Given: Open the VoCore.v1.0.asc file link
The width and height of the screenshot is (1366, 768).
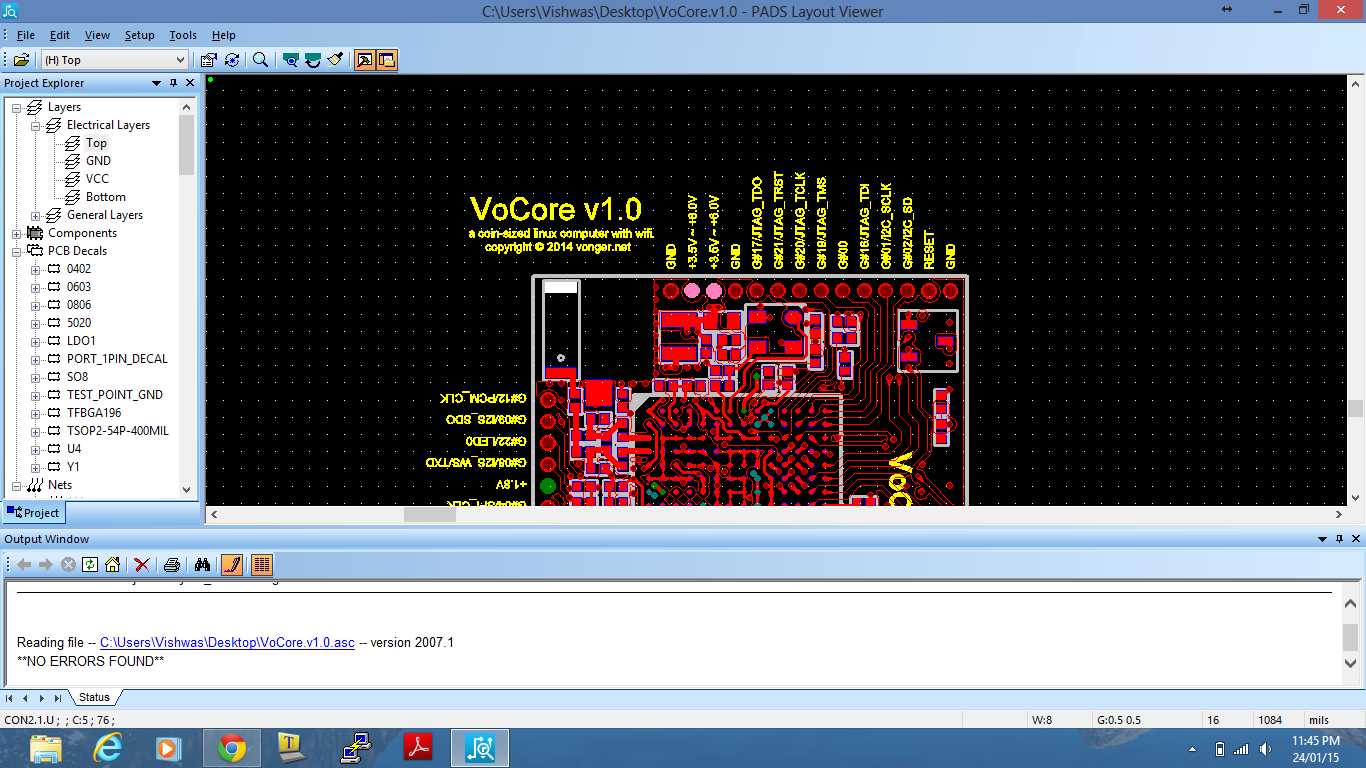Looking at the screenshot, I should (x=227, y=642).
